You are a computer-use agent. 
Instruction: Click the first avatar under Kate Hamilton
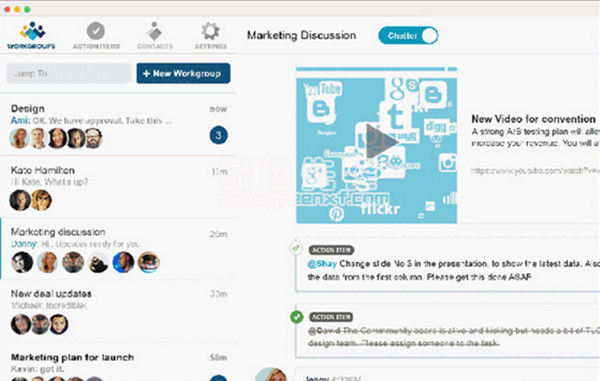20,200
